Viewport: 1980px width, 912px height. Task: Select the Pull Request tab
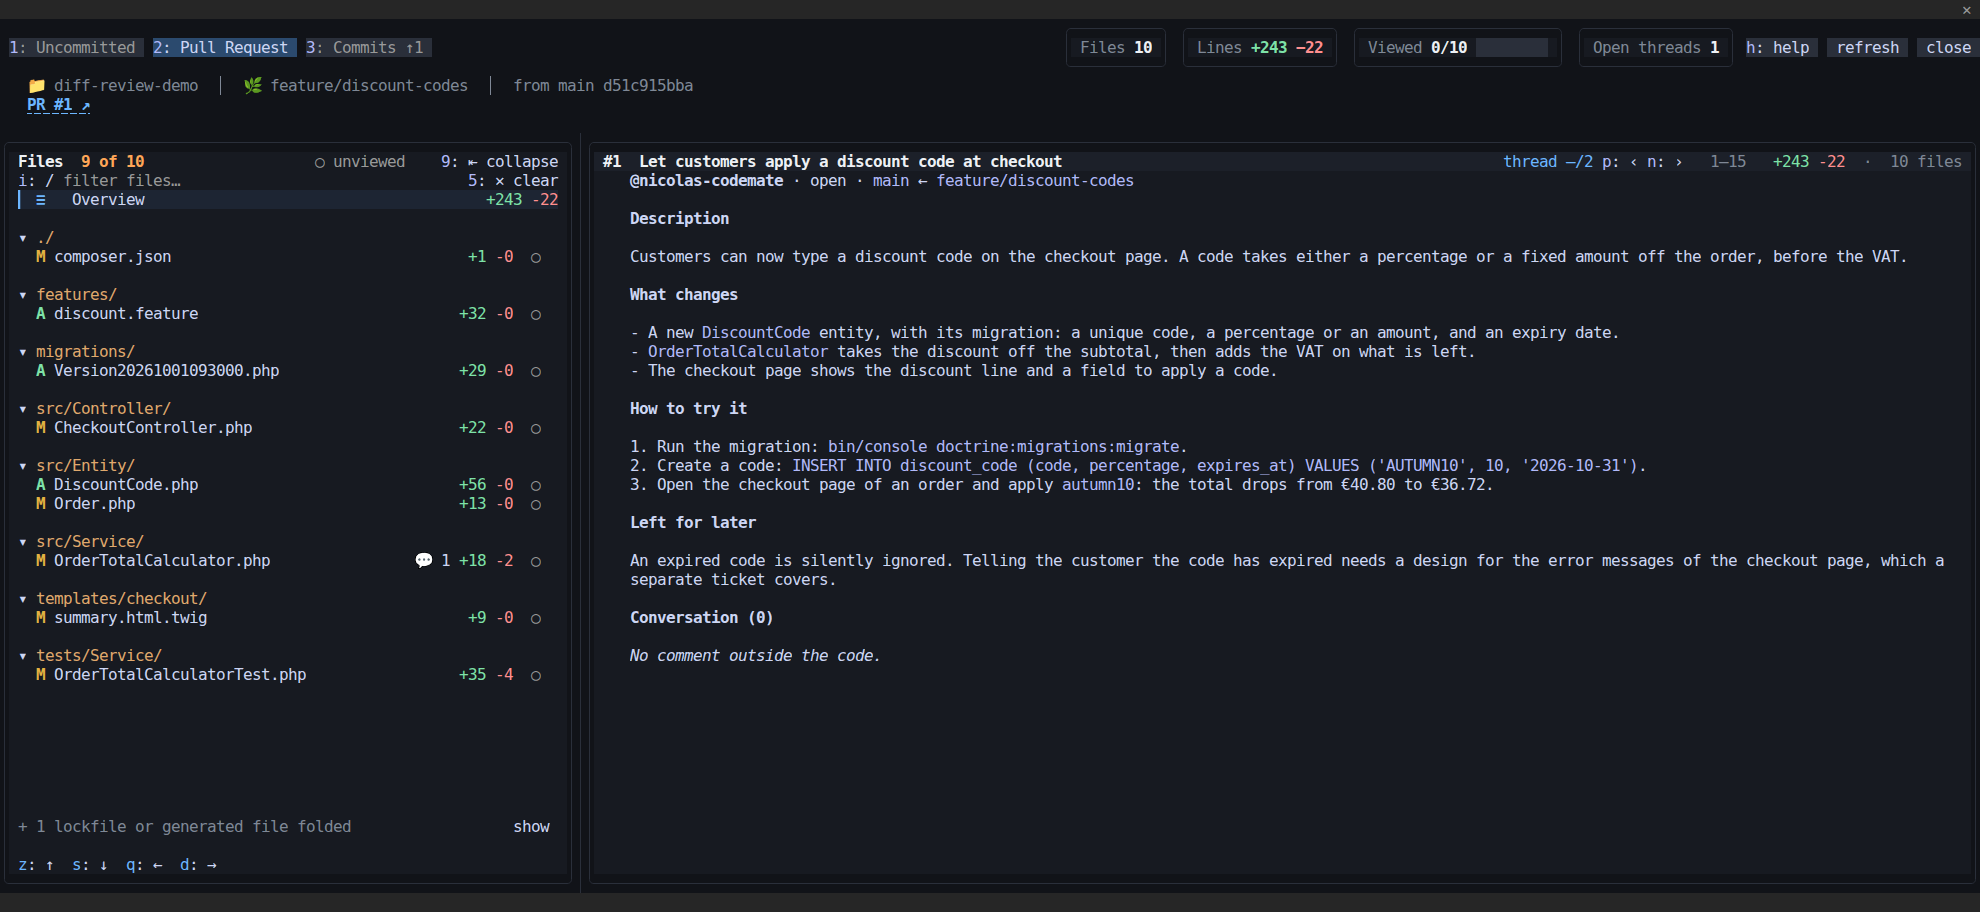(x=225, y=48)
